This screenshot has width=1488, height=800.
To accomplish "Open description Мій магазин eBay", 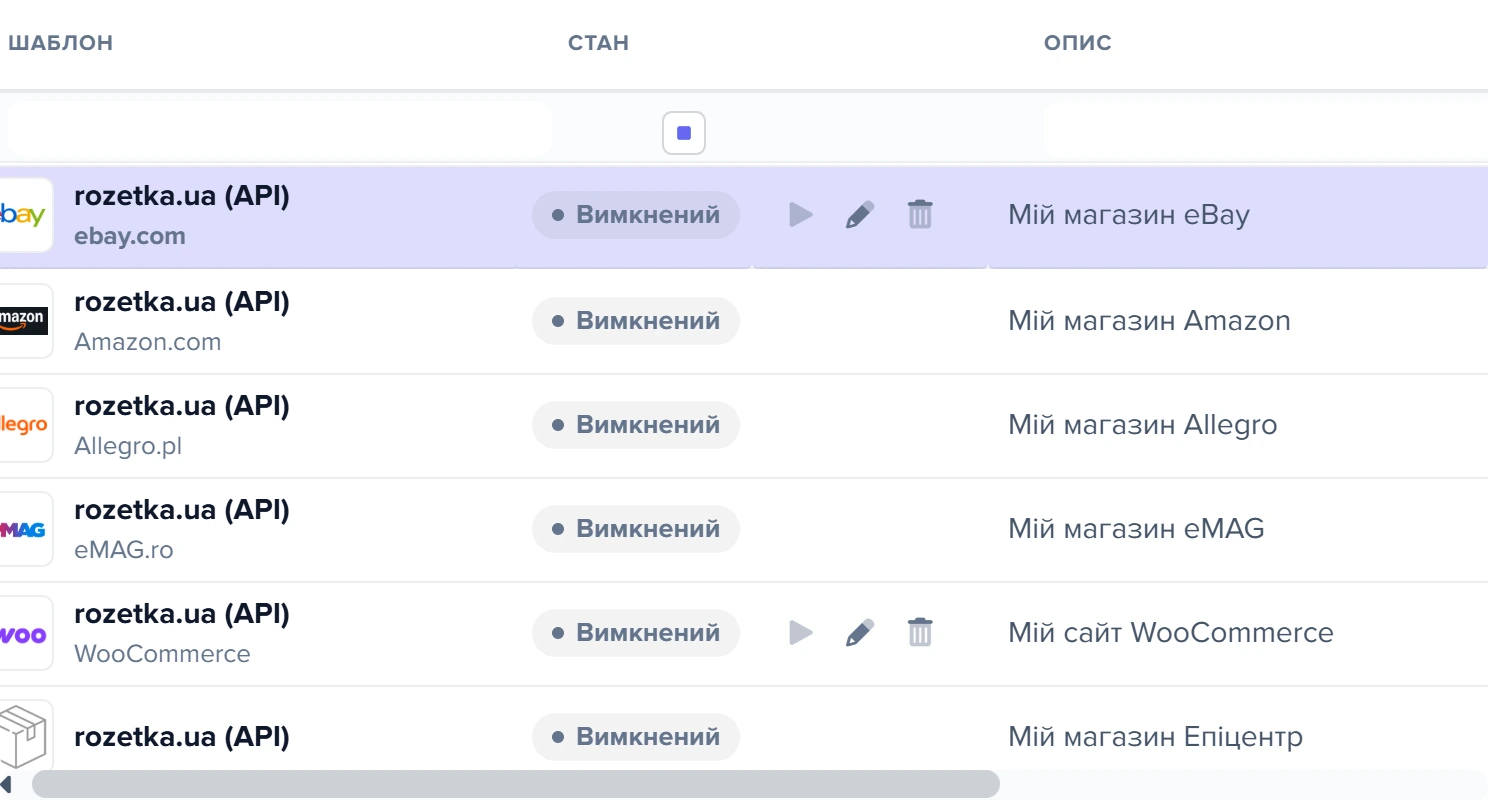I will (1129, 215).
